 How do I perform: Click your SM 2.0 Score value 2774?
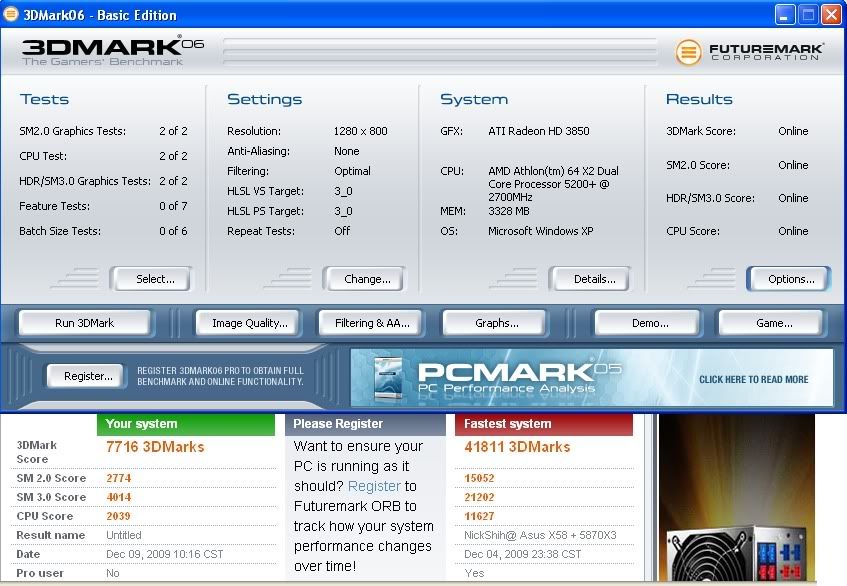pyautogui.click(x=118, y=478)
